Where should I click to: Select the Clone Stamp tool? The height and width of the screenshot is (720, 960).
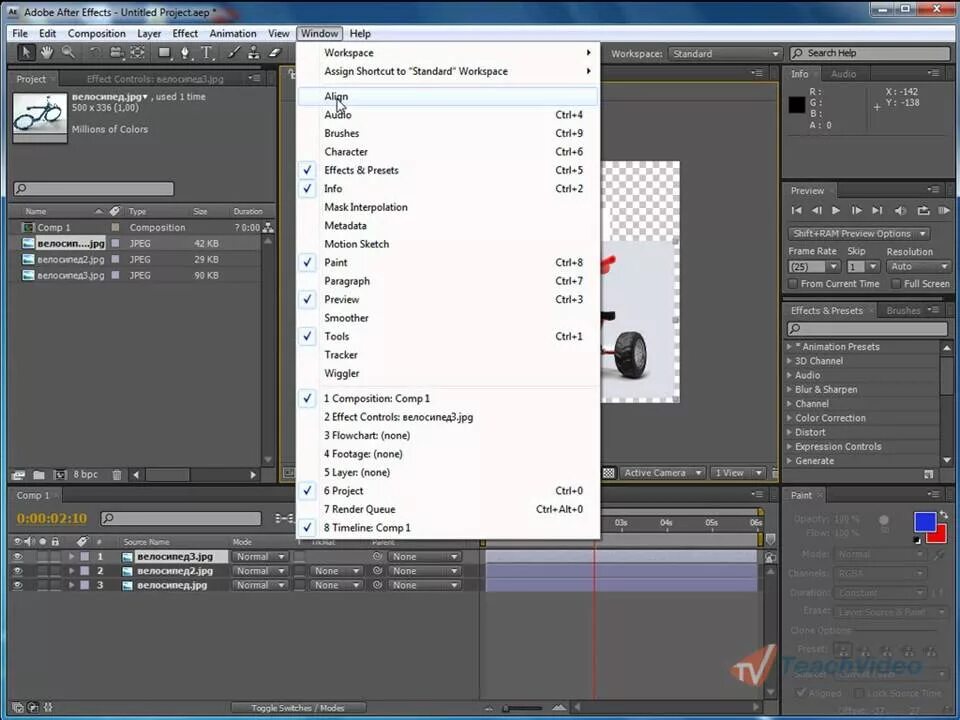click(253, 53)
